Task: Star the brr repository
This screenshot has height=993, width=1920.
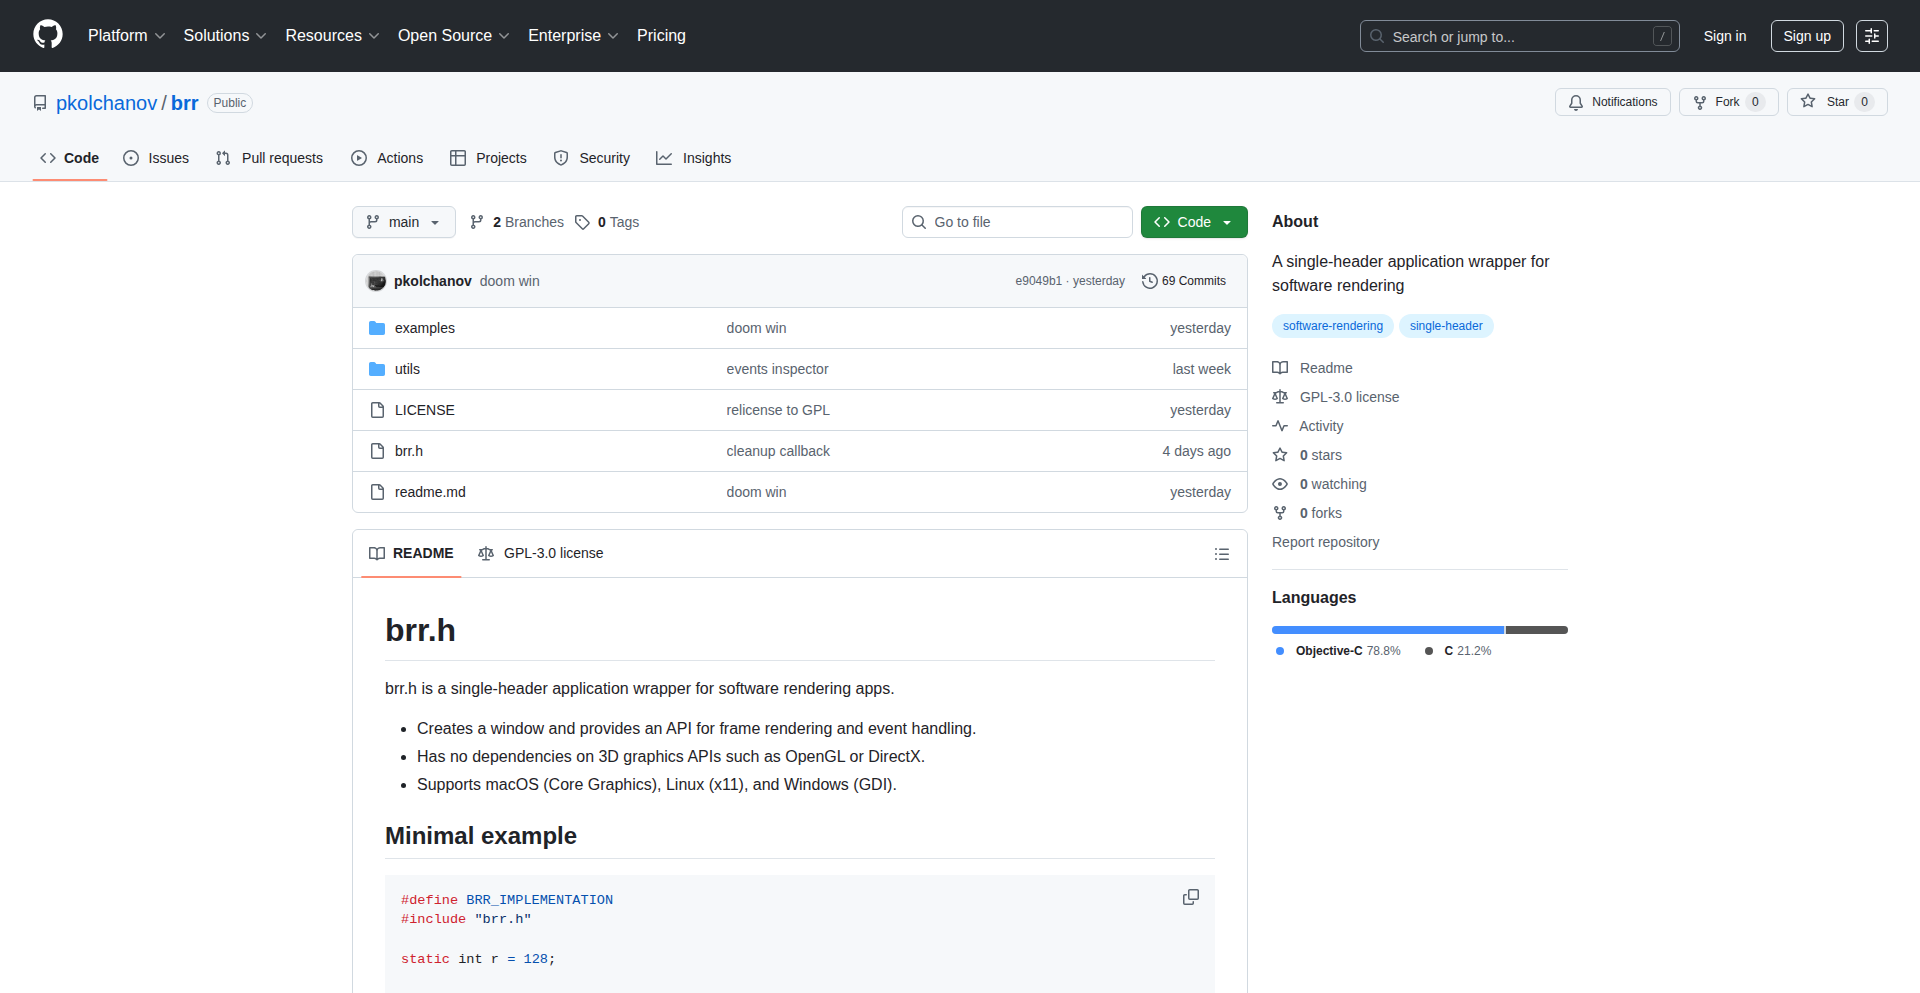Action: [1836, 102]
